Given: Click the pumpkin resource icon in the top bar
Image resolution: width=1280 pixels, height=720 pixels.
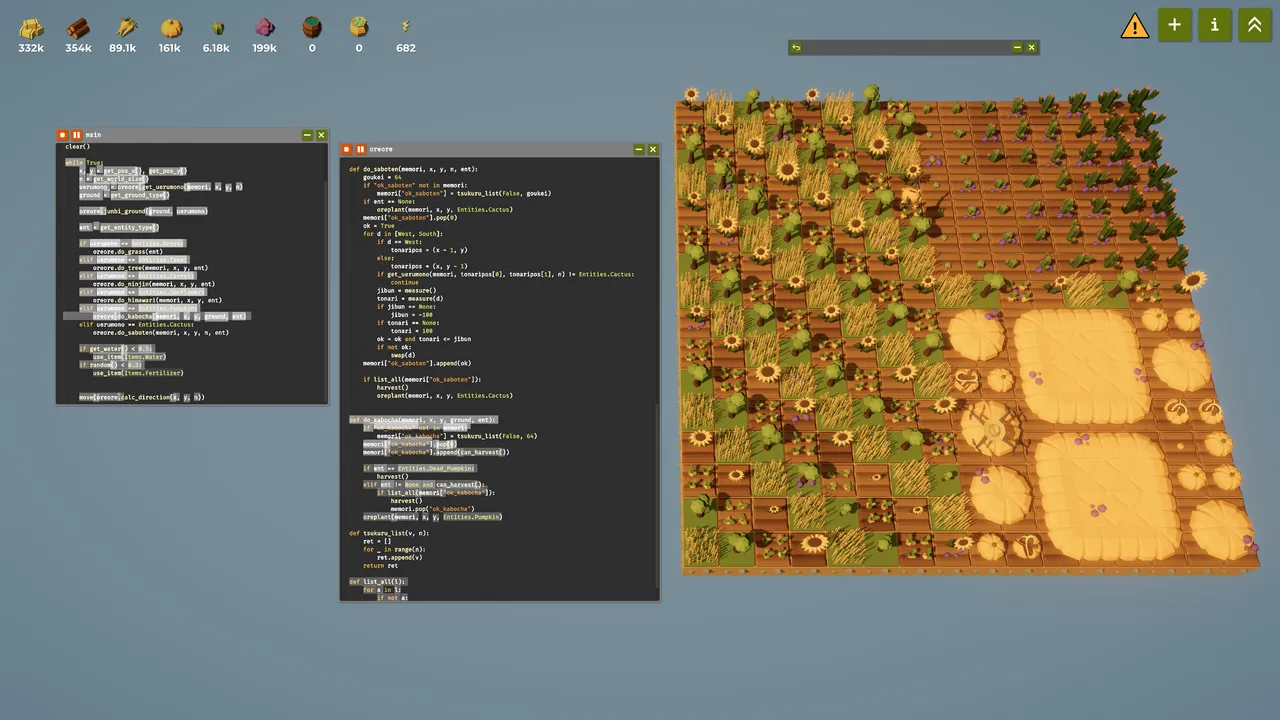Looking at the screenshot, I should pos(171,27).
